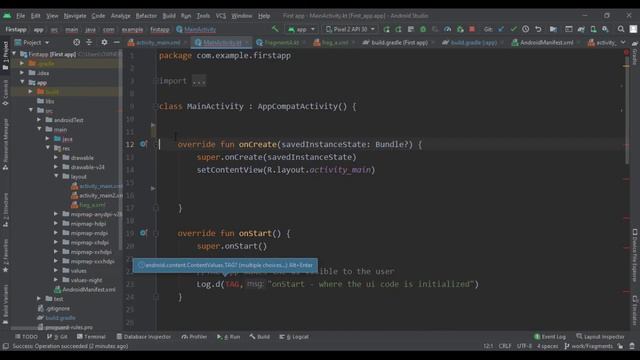Toggle the Resource Manager side button

pos(5,144)
